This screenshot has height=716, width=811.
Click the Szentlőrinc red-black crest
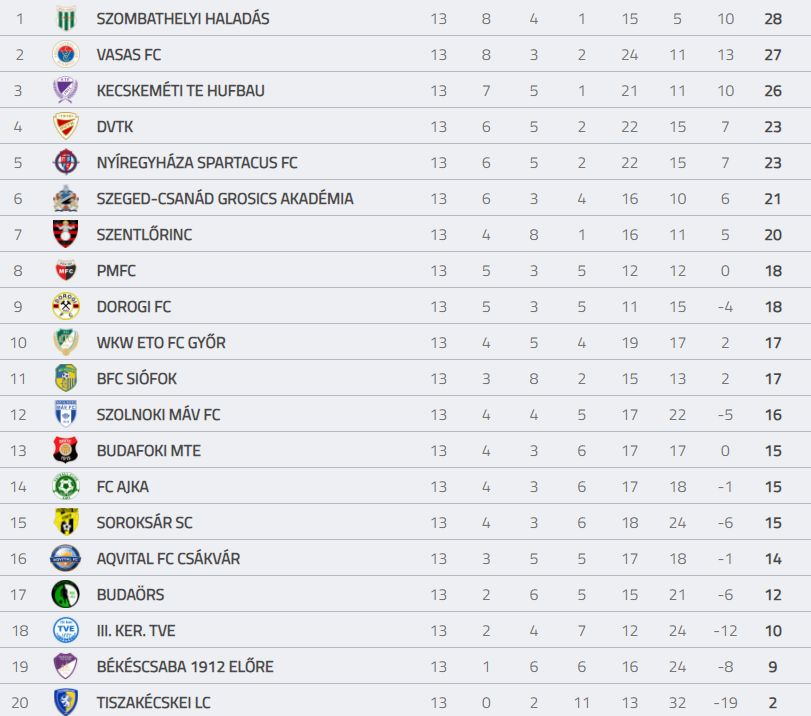point(66,234)
